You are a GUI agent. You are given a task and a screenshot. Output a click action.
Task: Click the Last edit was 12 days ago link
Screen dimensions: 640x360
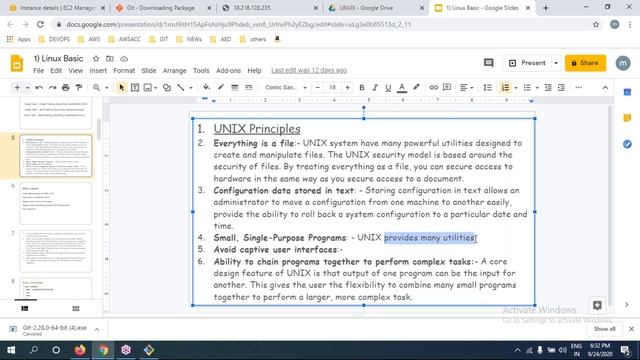tap(309, 71)
